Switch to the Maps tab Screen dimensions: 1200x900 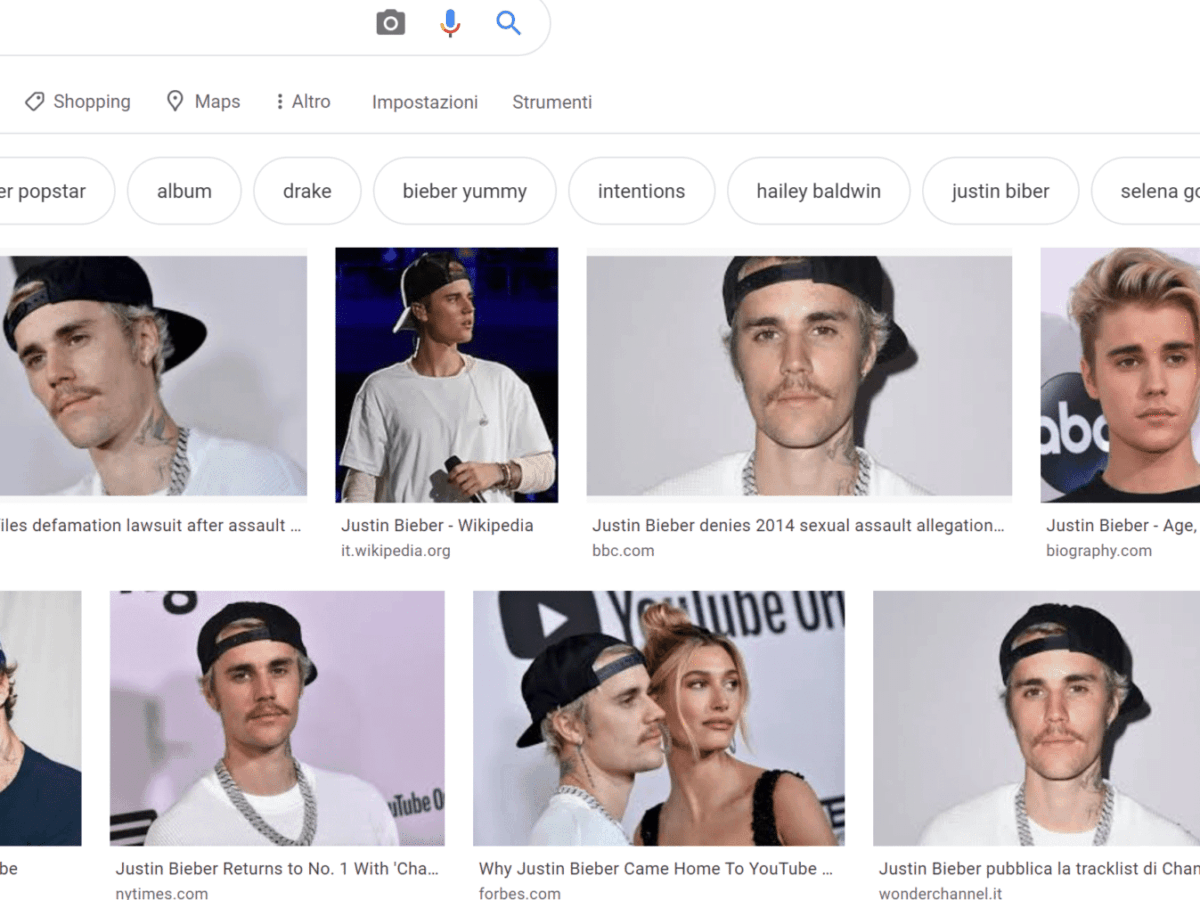coord(203,102)
